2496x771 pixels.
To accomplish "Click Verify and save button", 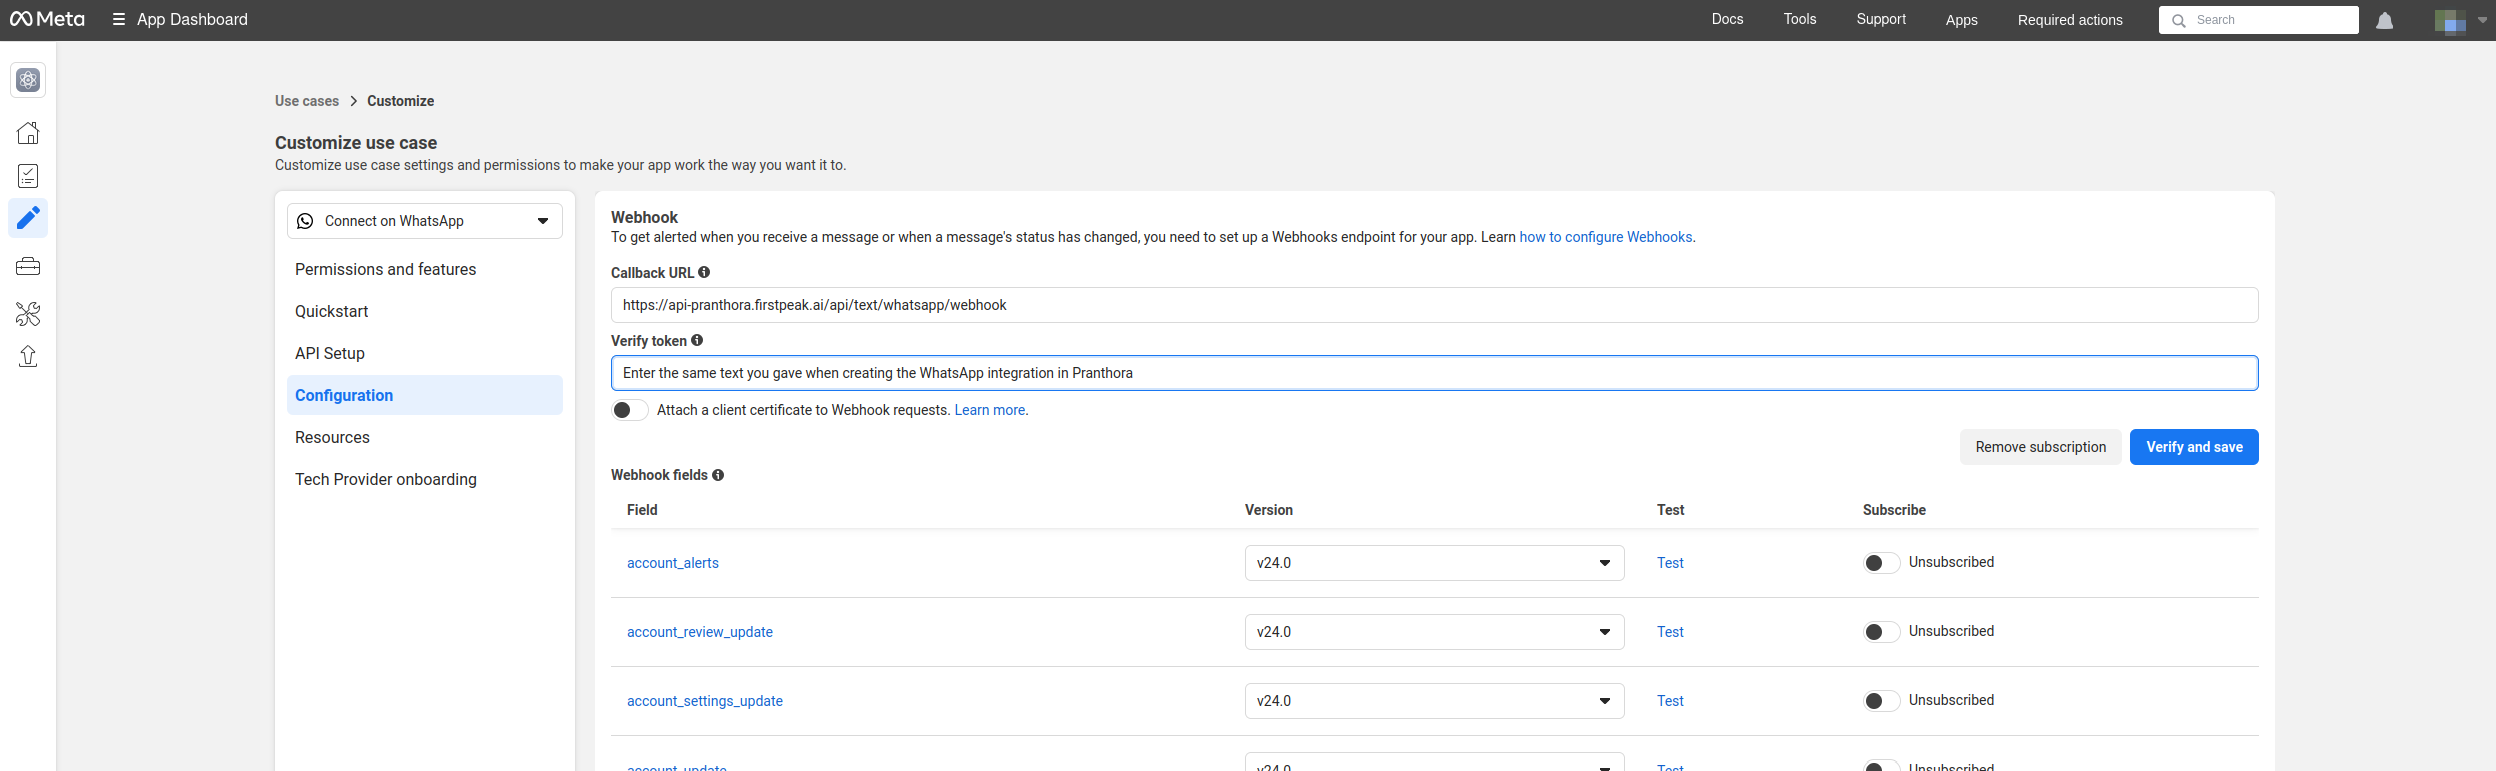I will tap(2194, 447).
